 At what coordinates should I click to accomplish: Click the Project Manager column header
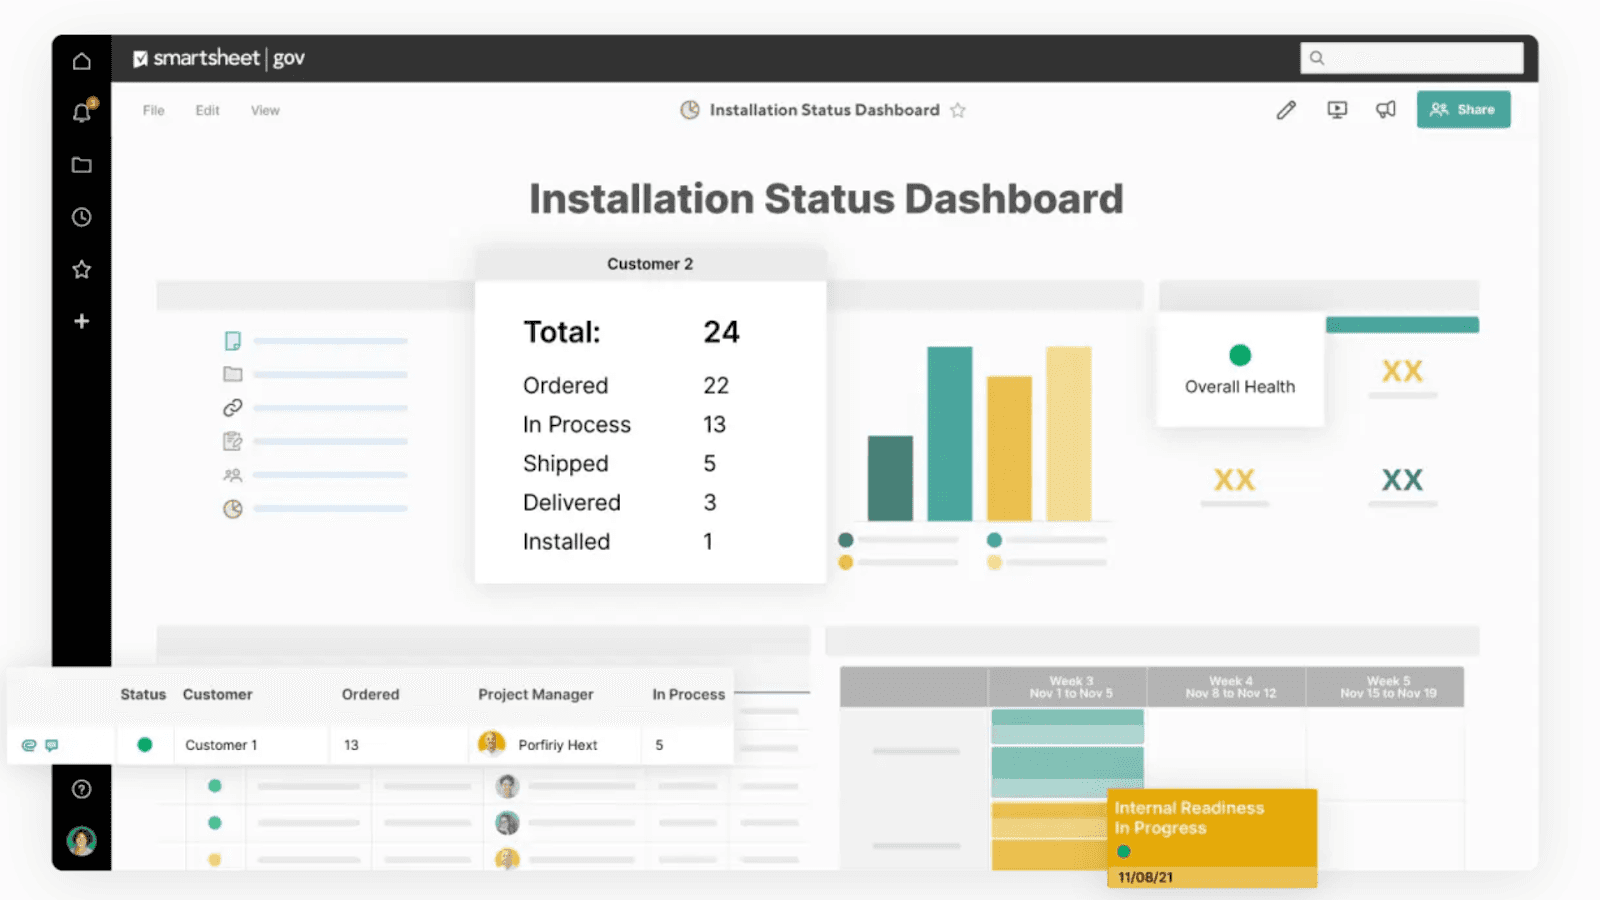click(x=536, y=694)
